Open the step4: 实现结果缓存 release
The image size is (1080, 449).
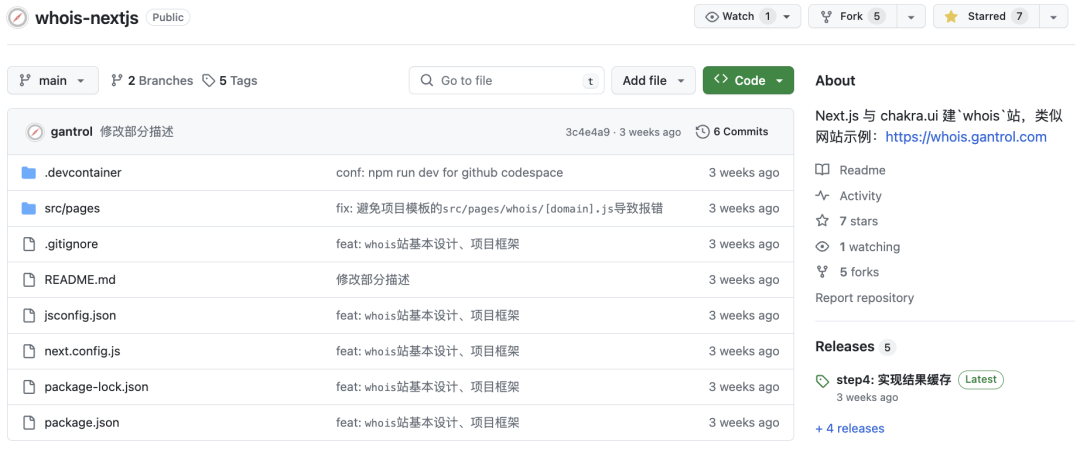pyautogui.click(x=893, y=379)
